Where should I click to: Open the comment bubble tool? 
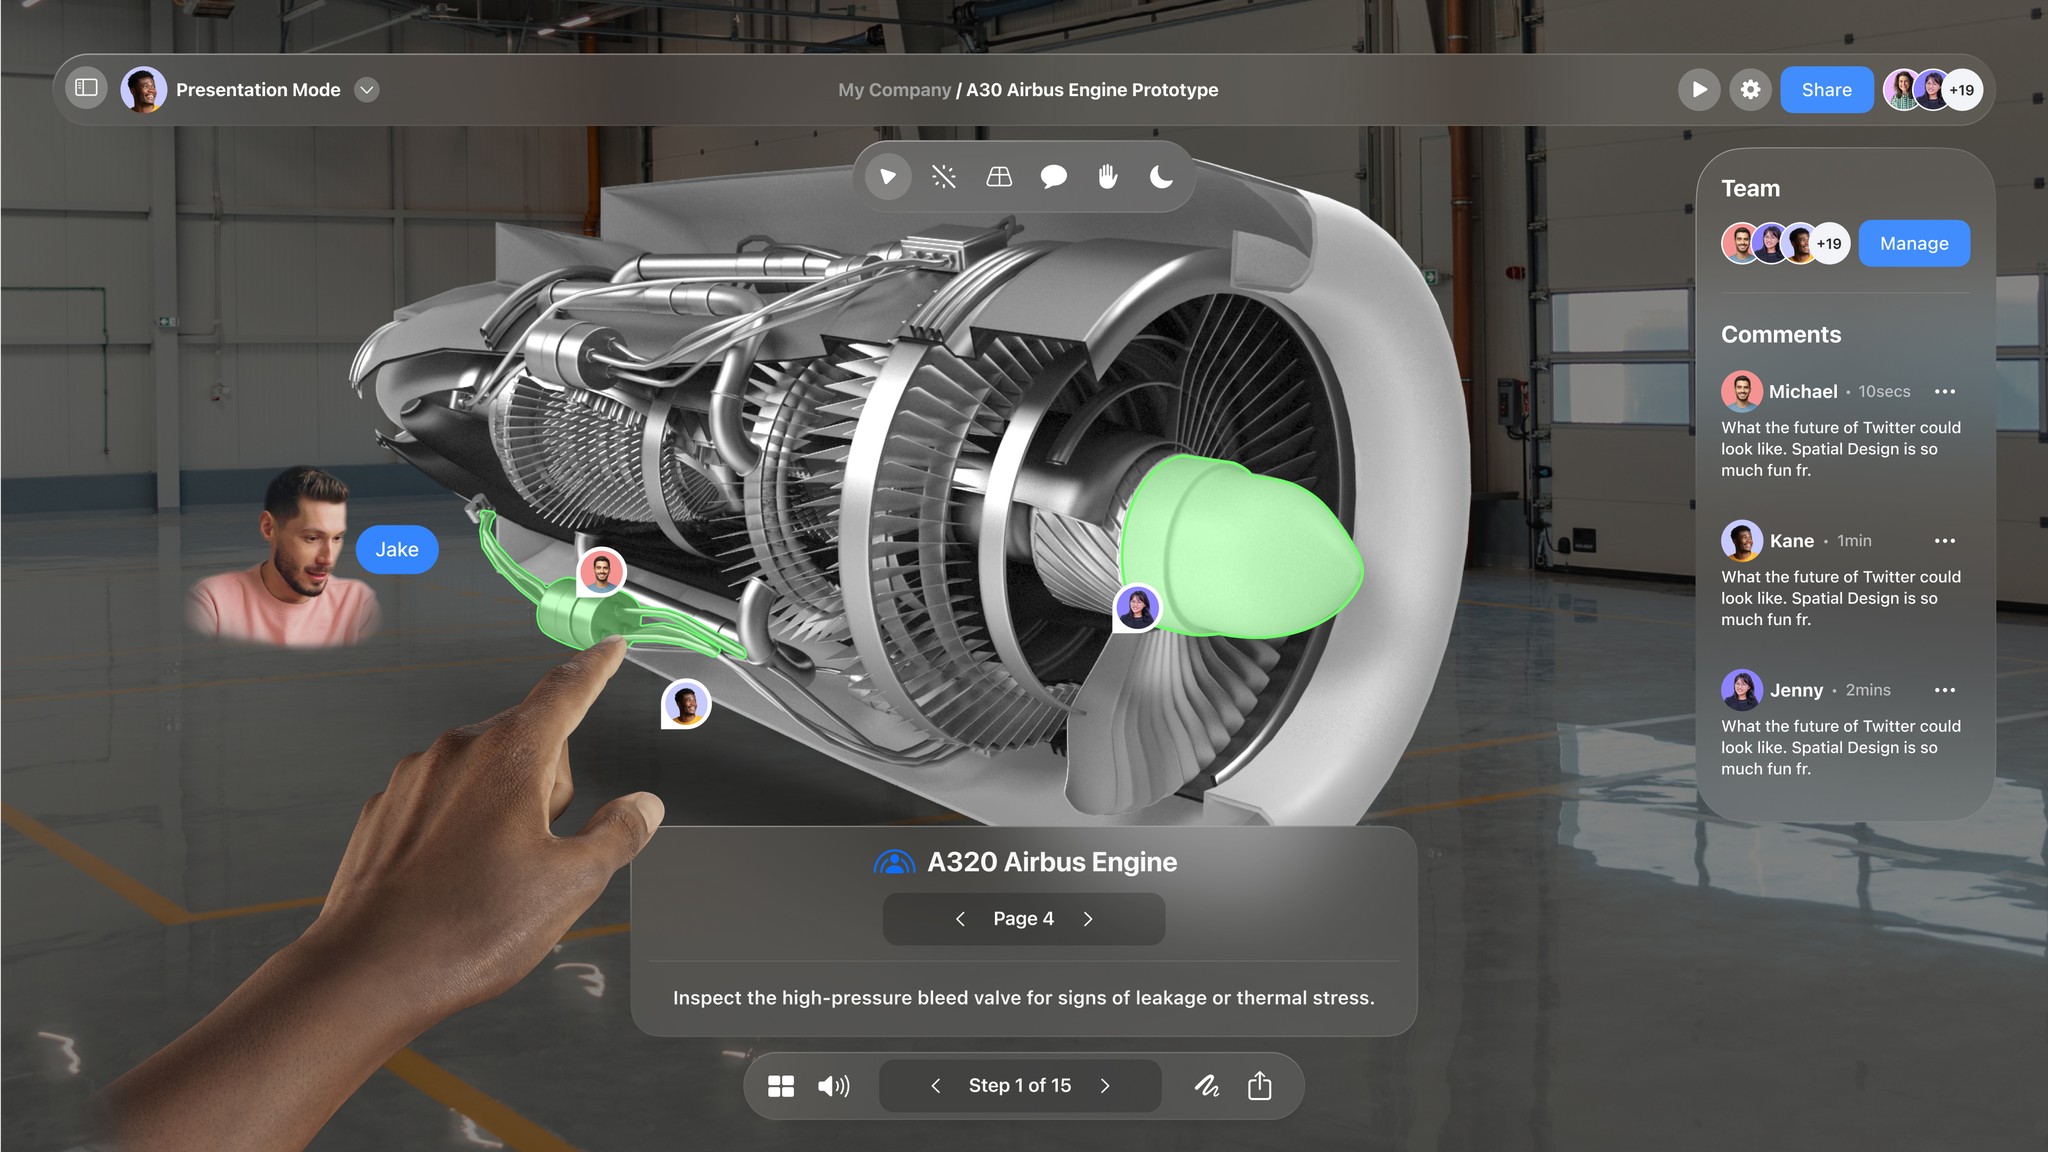point(1053,177)
